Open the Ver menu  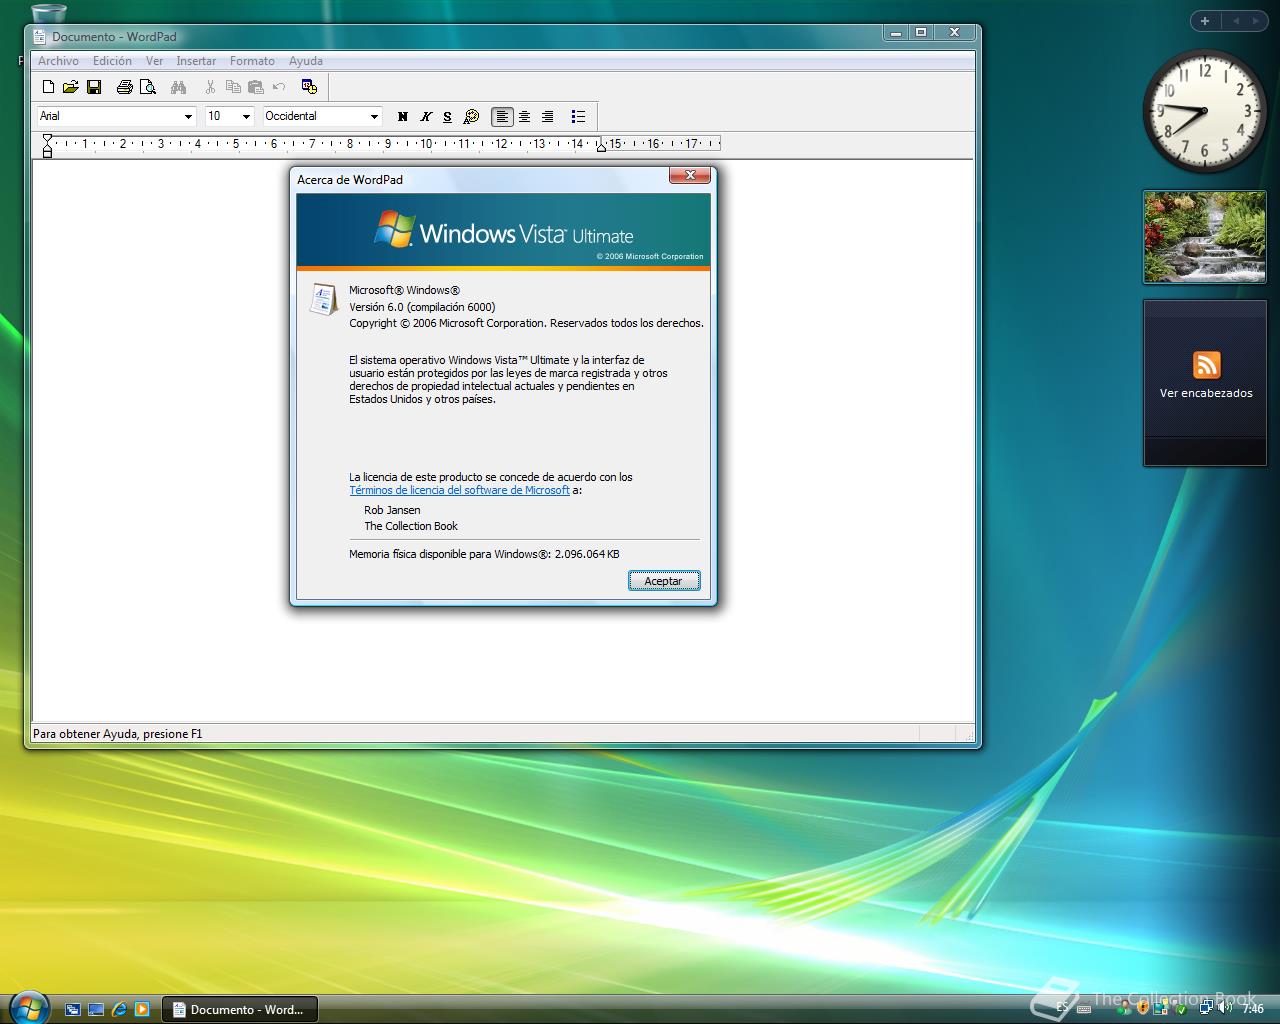[154, 61]
